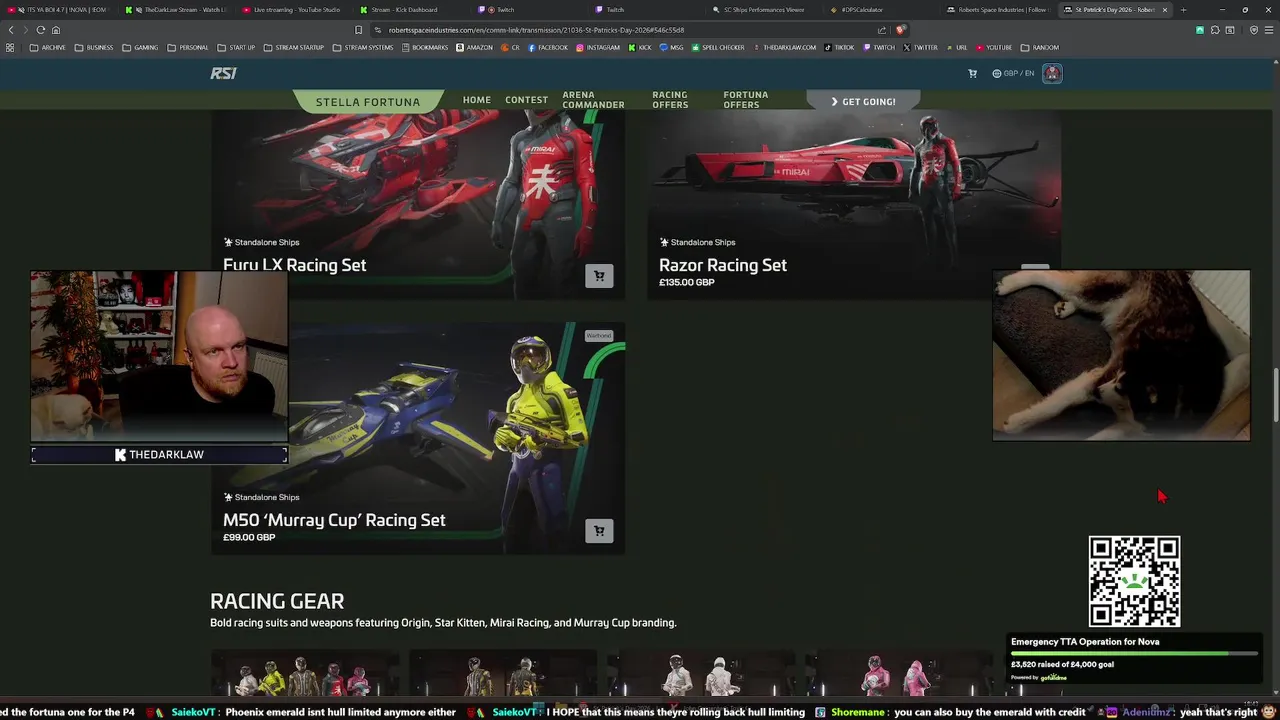Expand the GAMING bookmarks folder
1280x720 pixels.
pos(140,47)
